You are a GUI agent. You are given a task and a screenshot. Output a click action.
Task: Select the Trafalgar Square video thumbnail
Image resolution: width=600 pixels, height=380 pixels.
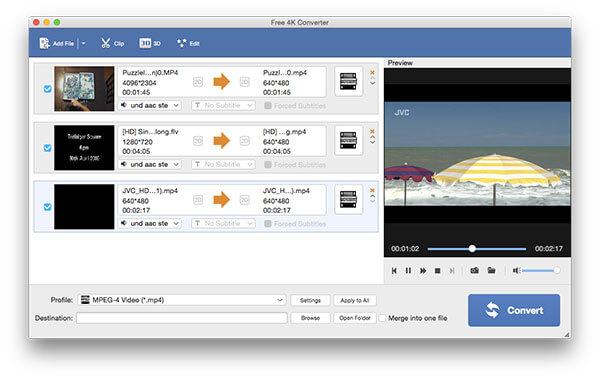tap(84, 148)
